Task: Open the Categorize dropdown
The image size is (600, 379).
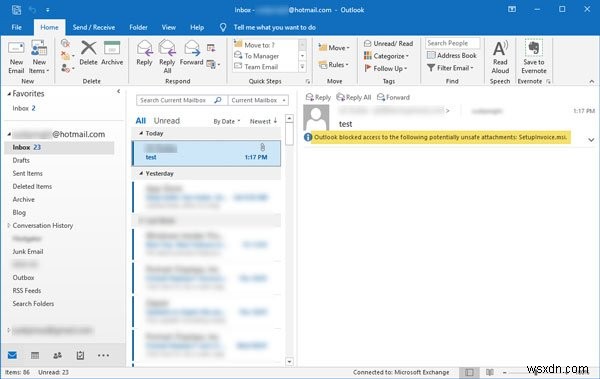Action: pos(386,56)
